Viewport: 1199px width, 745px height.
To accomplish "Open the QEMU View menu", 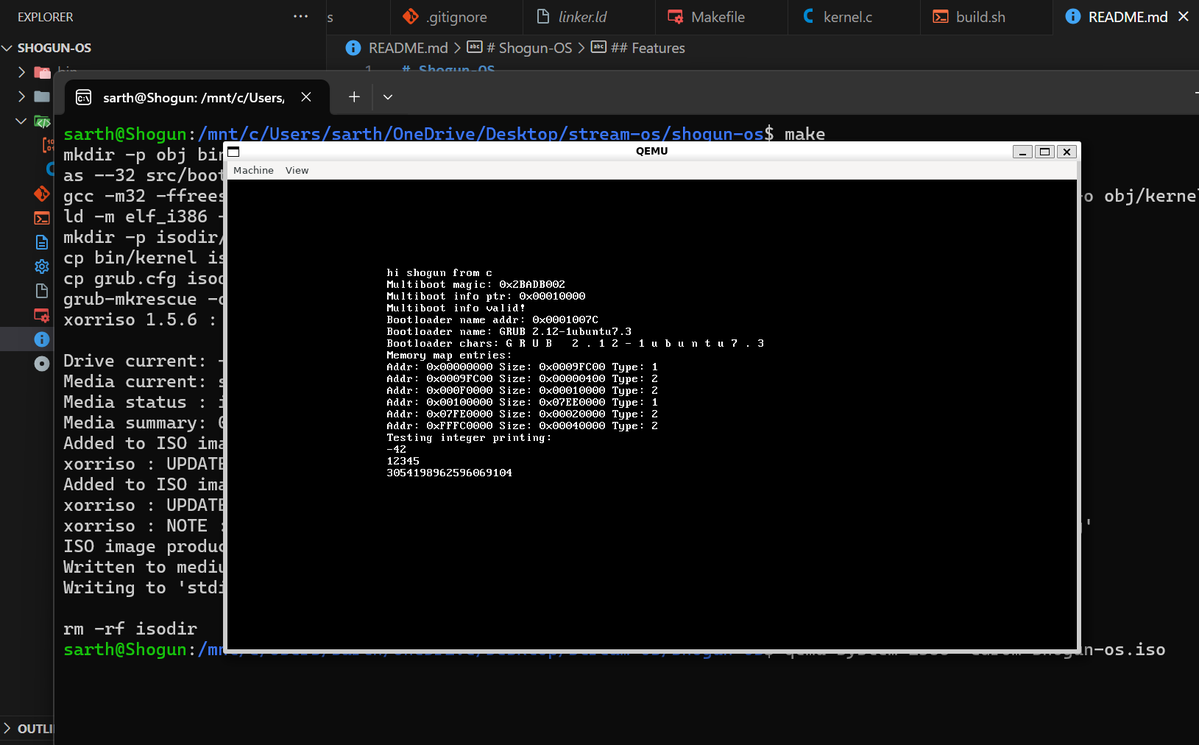I will [297, 170].
